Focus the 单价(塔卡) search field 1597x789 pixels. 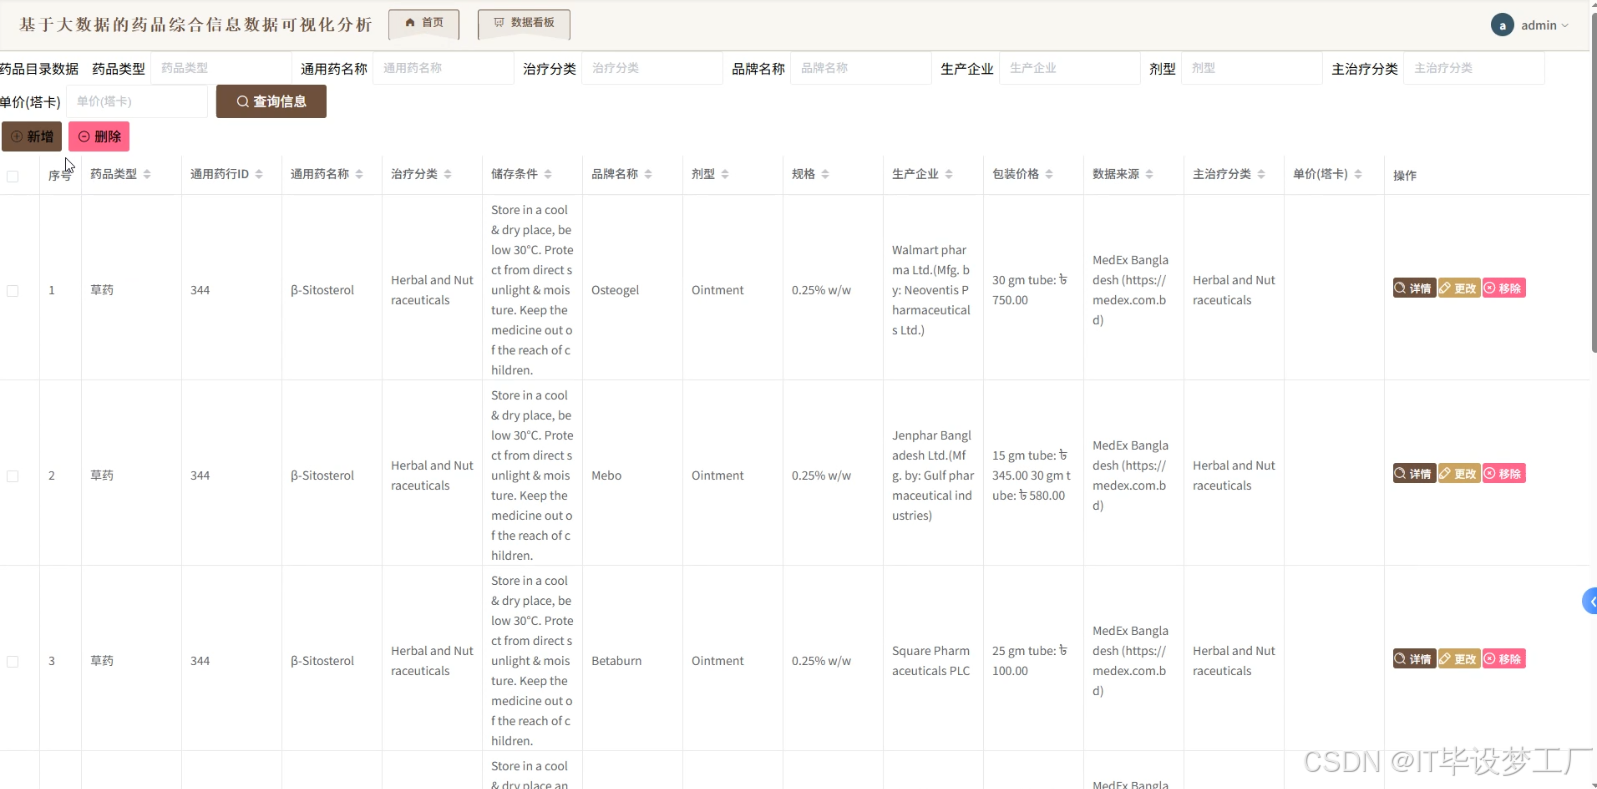tap(137, 101)
